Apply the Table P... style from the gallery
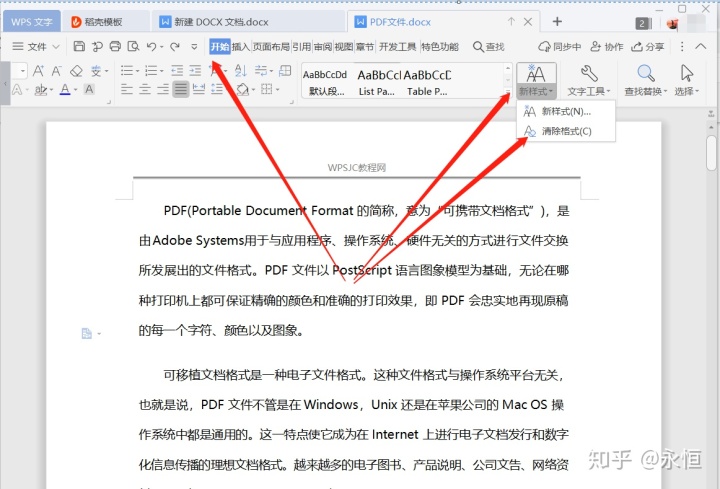This screenshot has width=720, height=489. (x=427, y=82)
